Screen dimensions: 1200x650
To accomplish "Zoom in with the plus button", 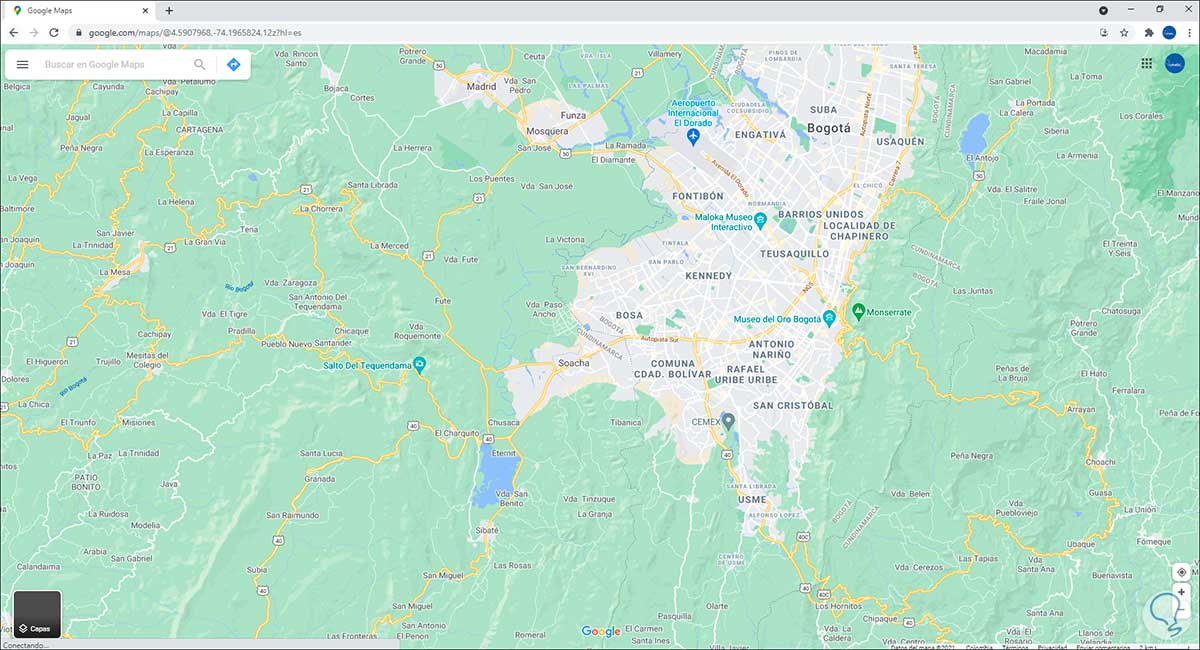I will pyautogui.click(x=1181, y=592).
